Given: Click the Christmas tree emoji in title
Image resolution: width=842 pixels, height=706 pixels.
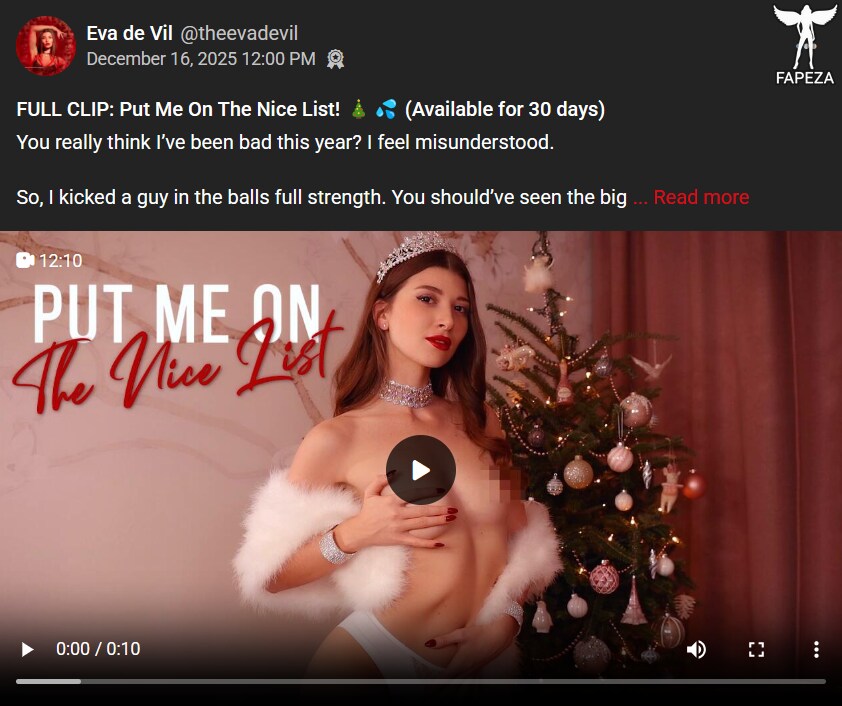Looking at the screenshot, I should click(358, 109).
